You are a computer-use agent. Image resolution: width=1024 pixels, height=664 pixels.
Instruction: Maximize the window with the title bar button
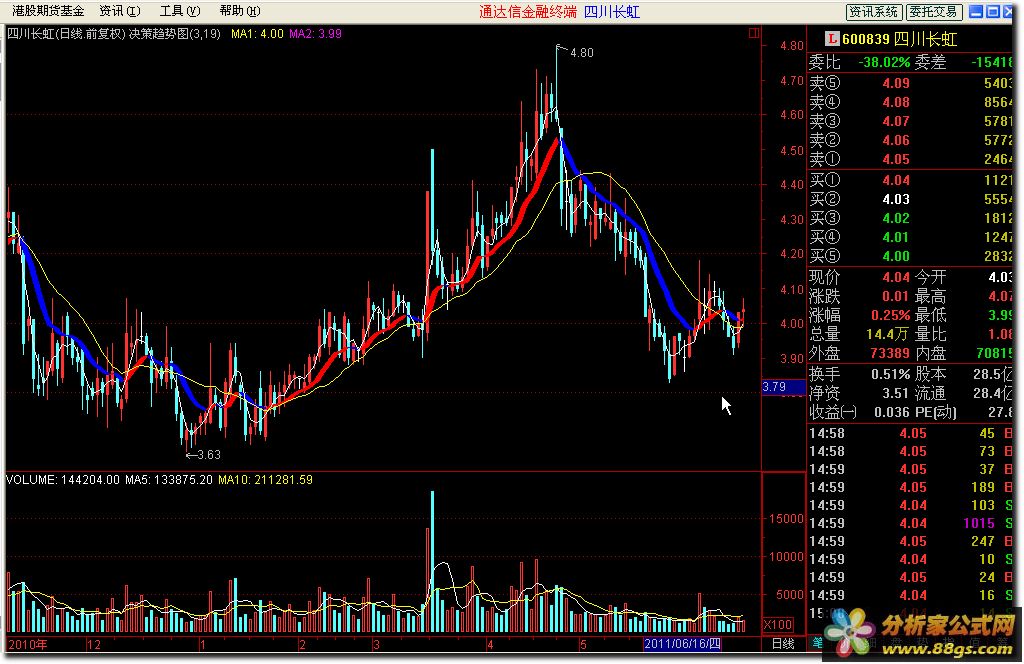993,12
